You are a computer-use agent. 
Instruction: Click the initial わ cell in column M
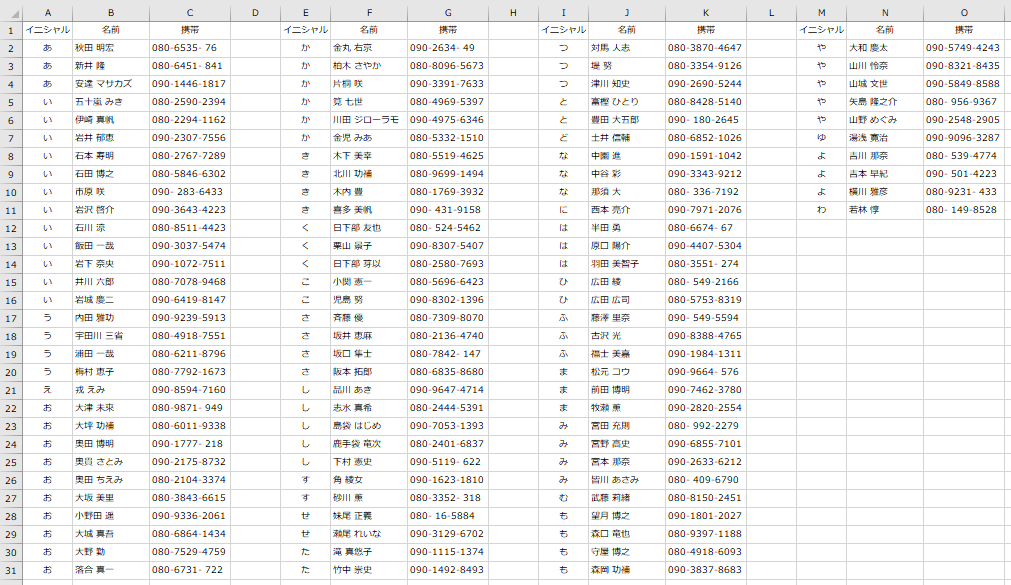click(x=821, y=210)
